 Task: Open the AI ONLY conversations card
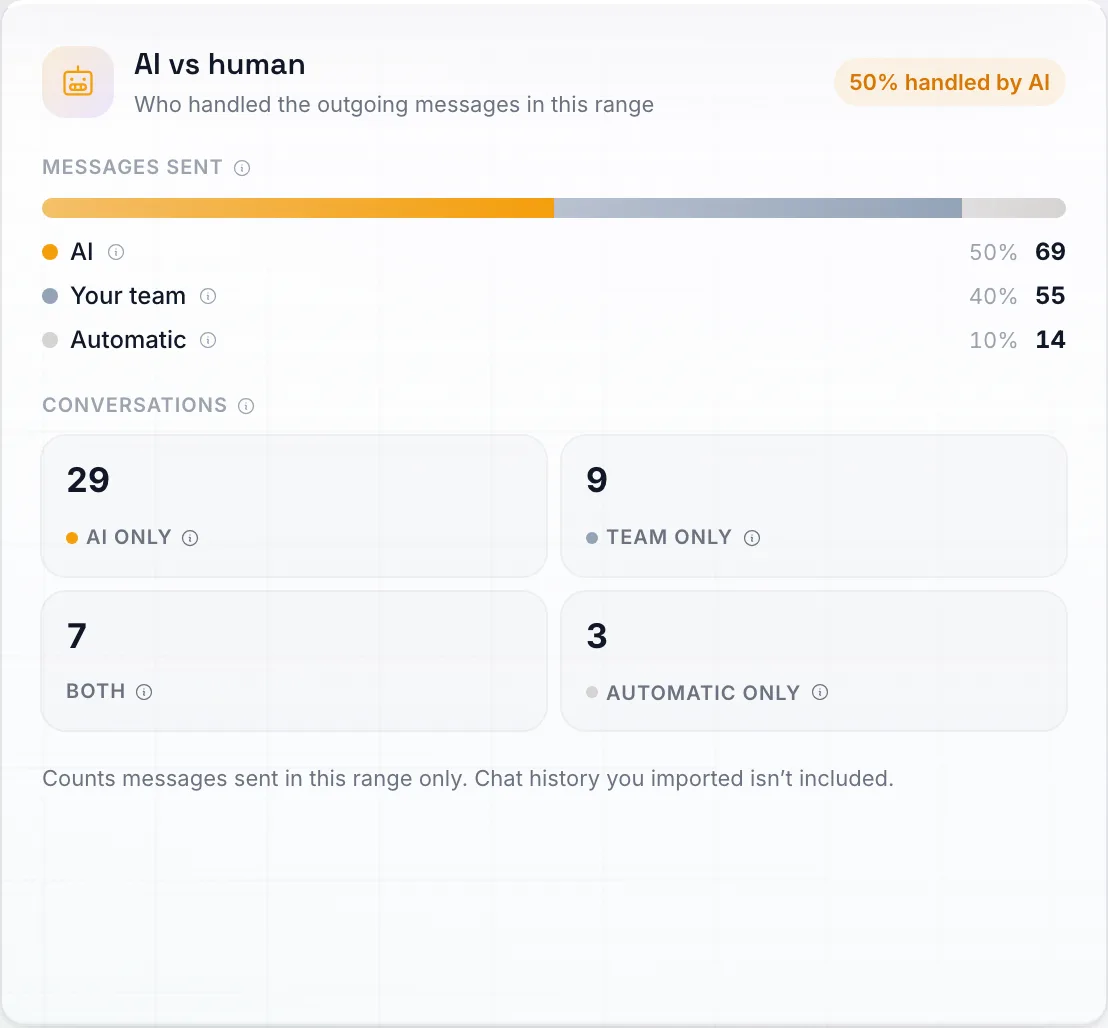[294, 506]
